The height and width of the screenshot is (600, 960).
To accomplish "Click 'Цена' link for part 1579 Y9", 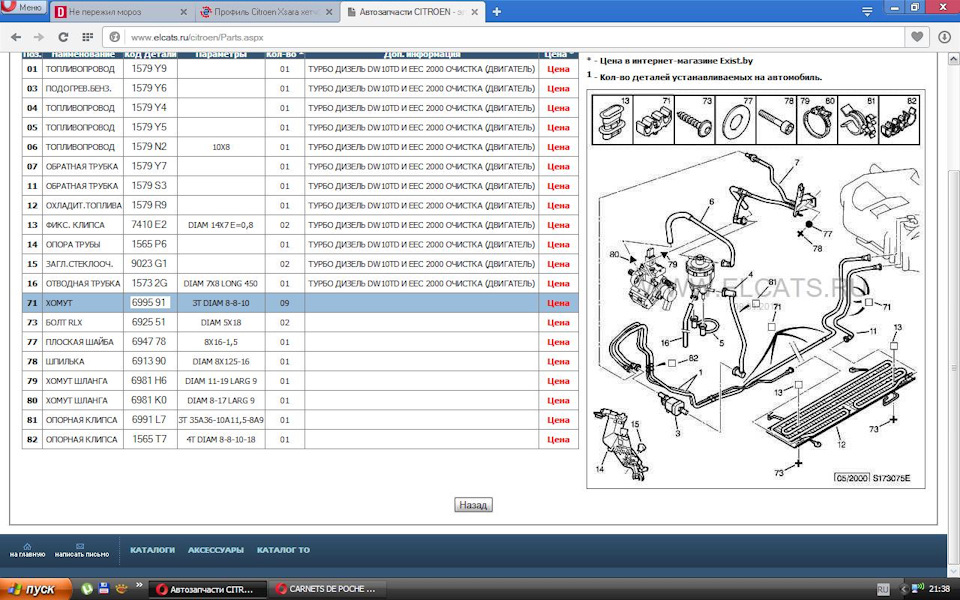I will [558, 69].
